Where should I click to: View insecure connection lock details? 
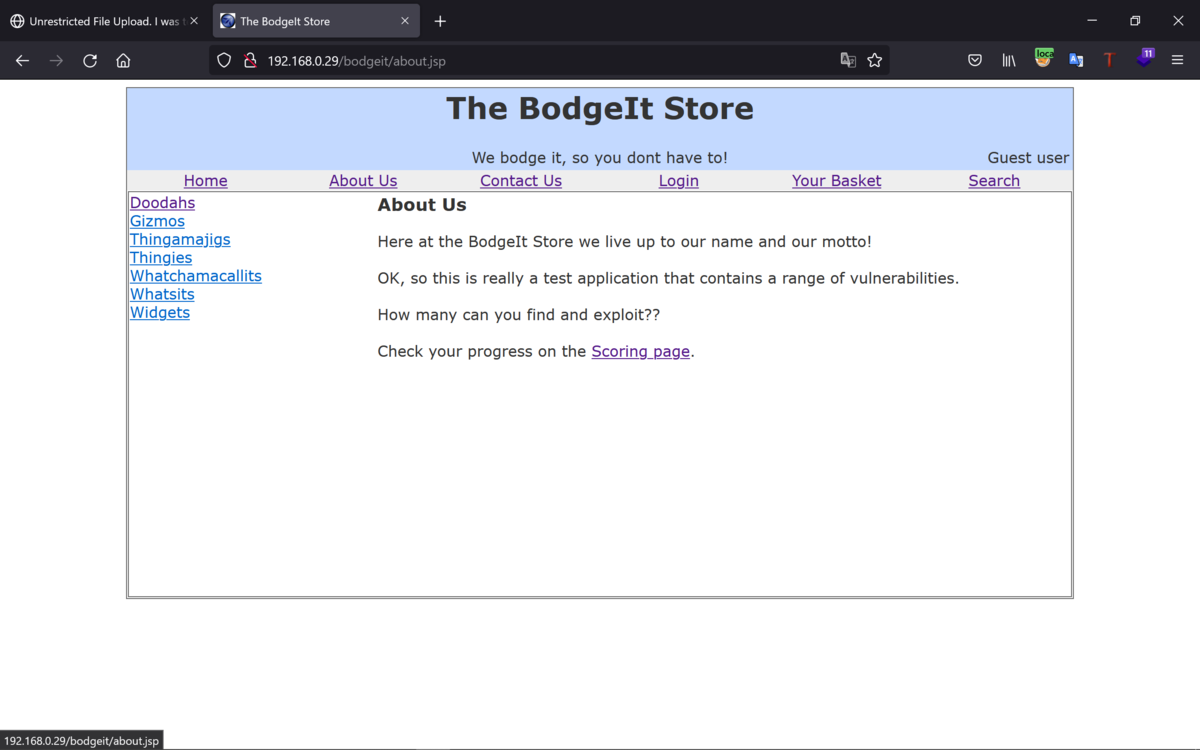(250, 60)
